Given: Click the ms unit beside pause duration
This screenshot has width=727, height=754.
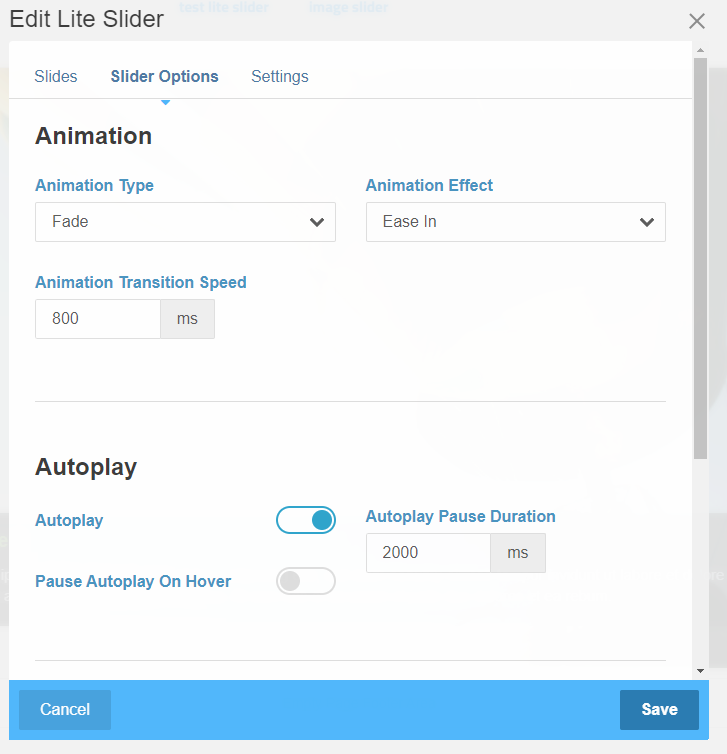Looking at the screenshot, I should (517, 553).
